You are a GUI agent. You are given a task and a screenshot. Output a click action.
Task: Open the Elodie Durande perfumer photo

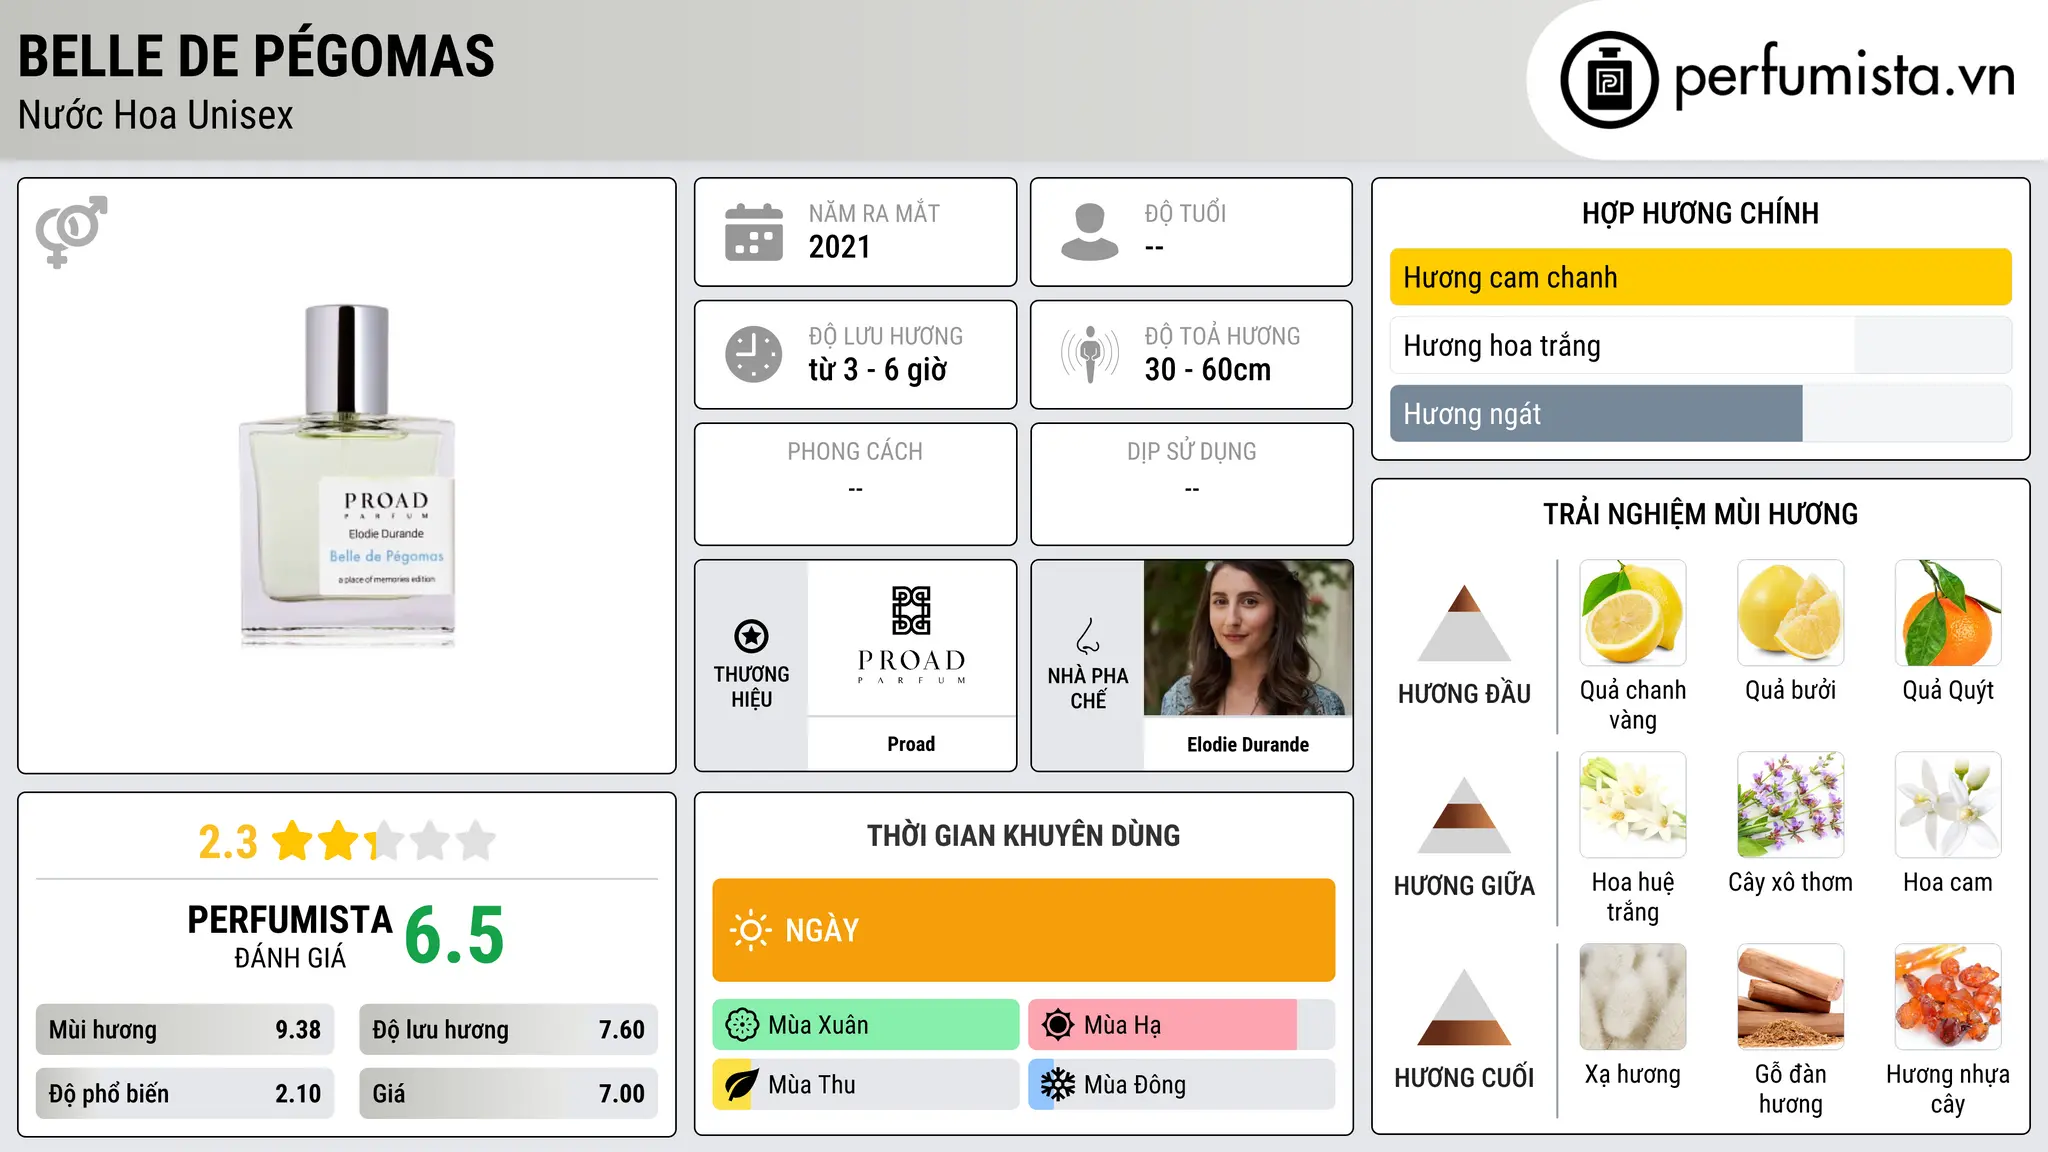coord(1248,638)
